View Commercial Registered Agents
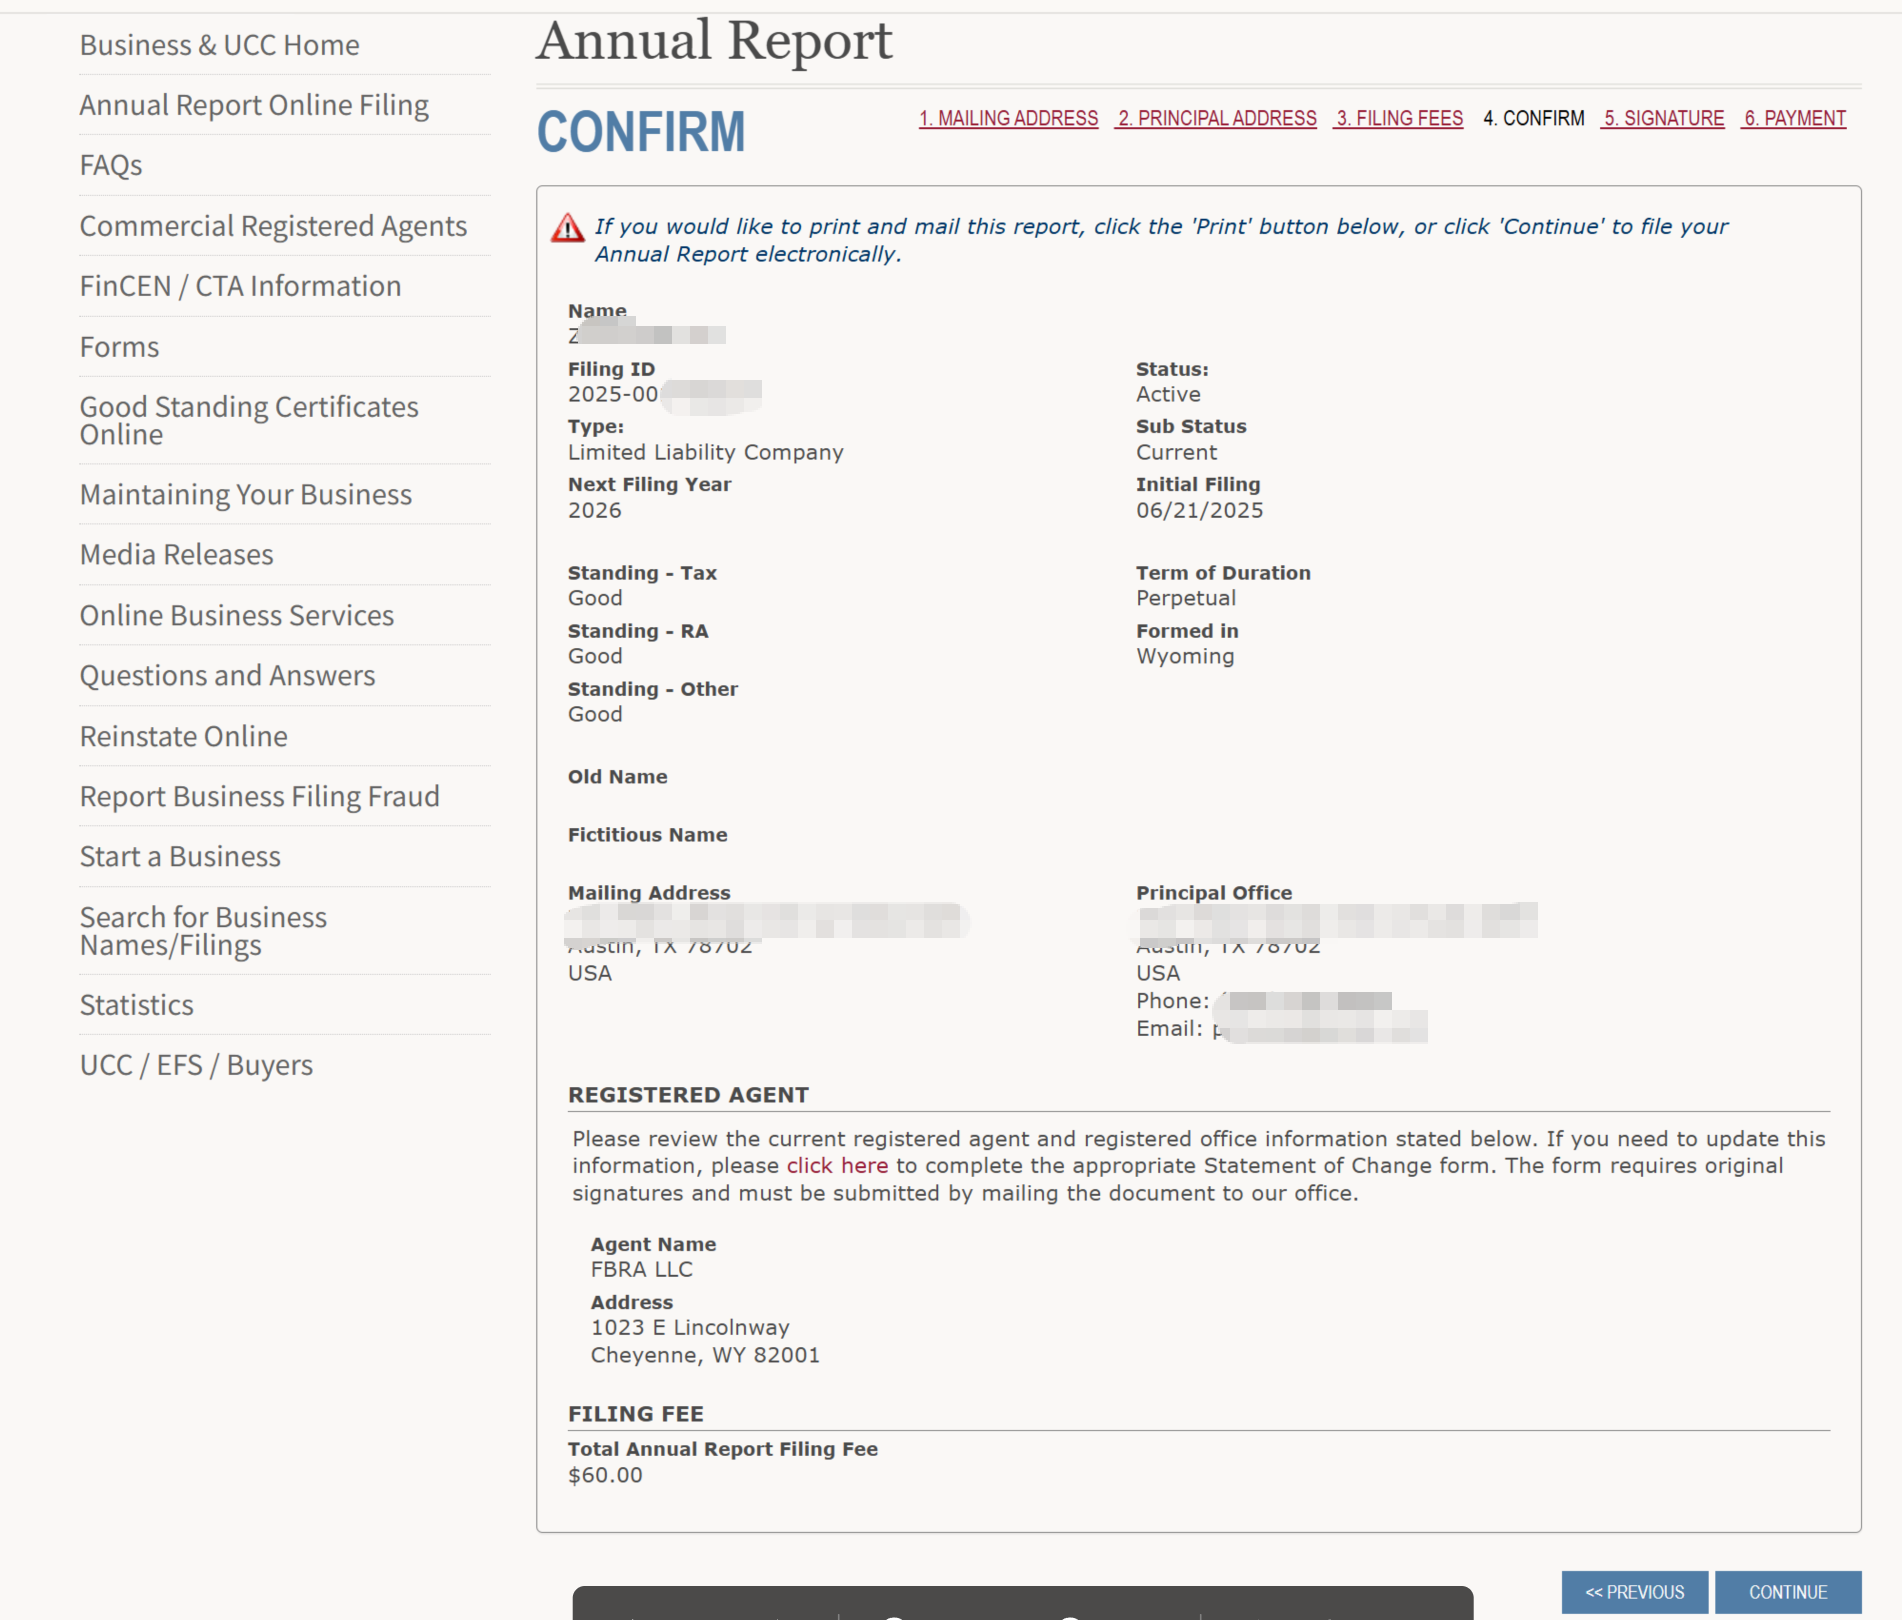Viewport: 1902px width, 1620px height. coord(273,226)
